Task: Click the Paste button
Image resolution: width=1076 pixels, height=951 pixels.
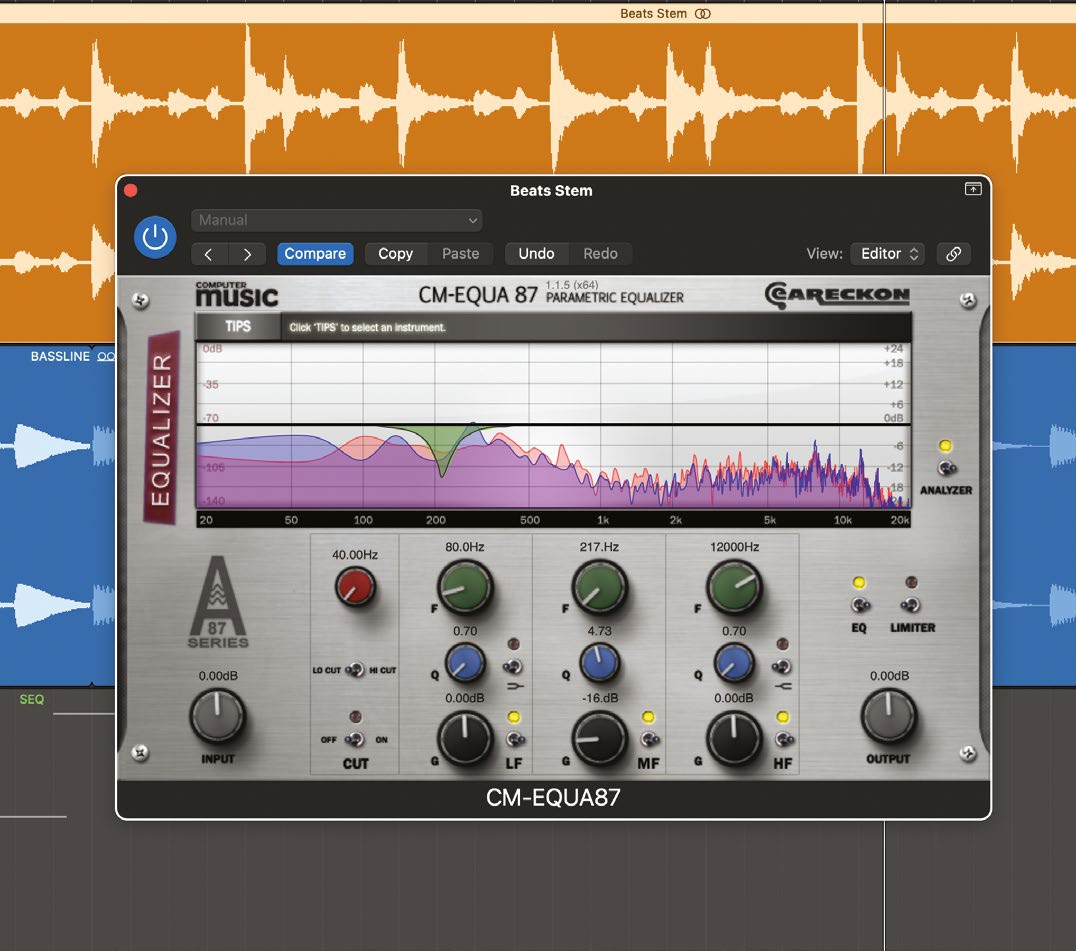Action: (x=460, y=254)
